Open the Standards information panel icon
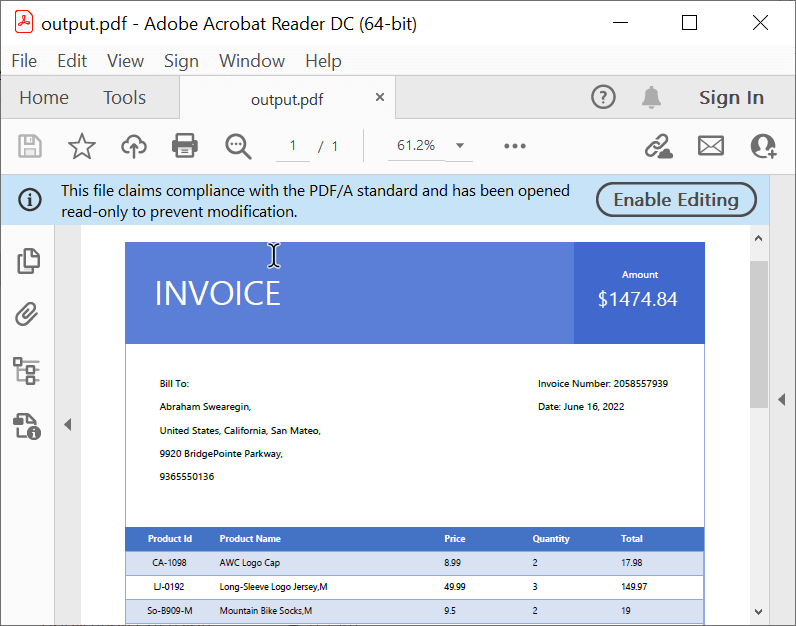This screenshot has height=626, width=796. (27, 427)
